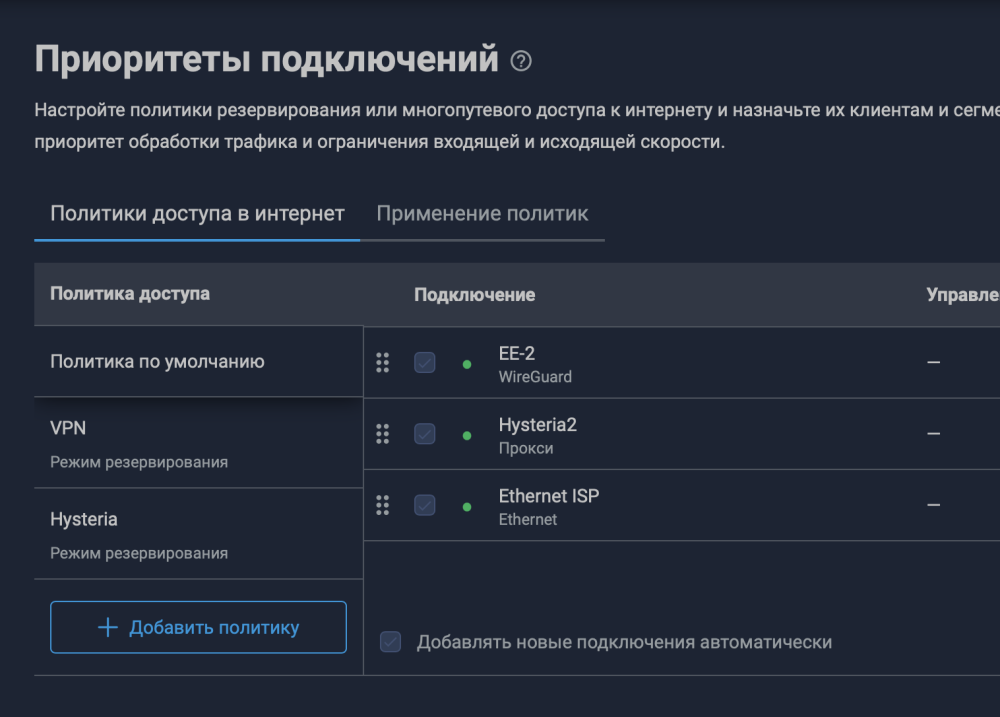Viewport: 1000px width, 717px height.
Task: Click the Ethernet ISP connection name
Action: point(548,496)
